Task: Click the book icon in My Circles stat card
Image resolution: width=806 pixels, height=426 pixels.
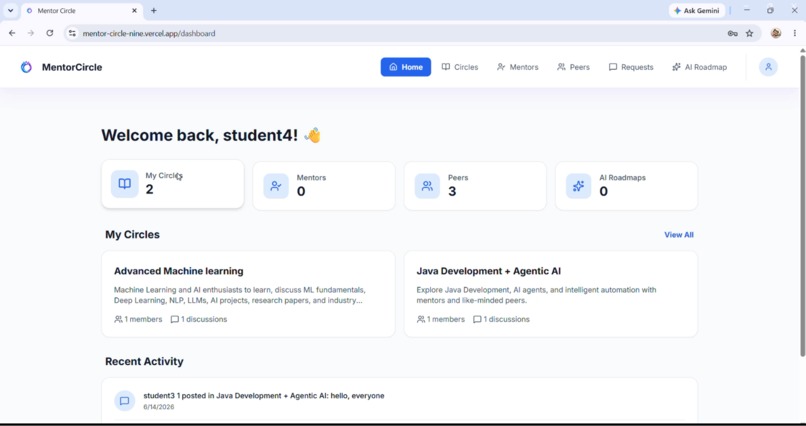Action: coord(124,183)
